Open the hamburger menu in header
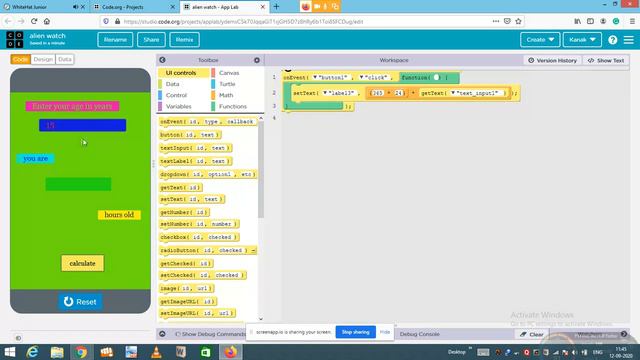The width and height of the screenshot is (640, 360). click(x=629, y=40)
